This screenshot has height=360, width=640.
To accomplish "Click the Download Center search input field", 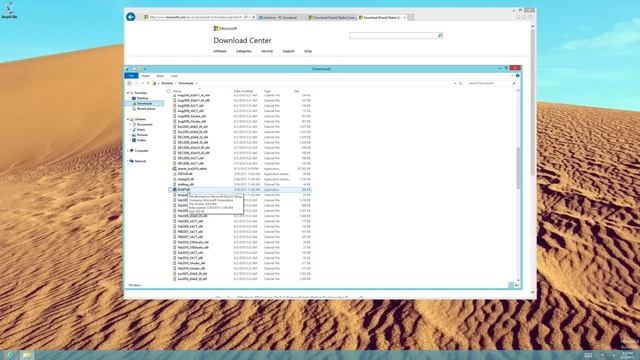I will (393, 36).
